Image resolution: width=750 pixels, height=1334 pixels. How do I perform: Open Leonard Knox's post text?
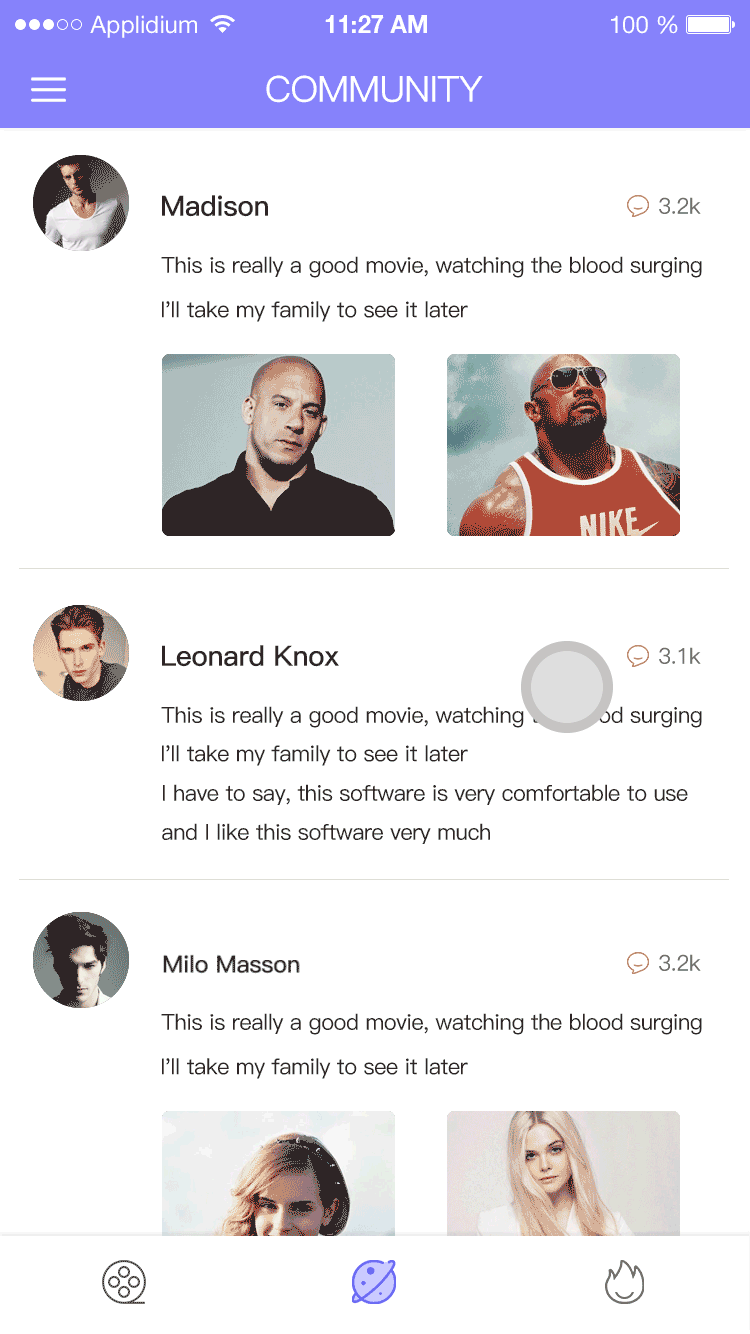(x=432, y=774)
